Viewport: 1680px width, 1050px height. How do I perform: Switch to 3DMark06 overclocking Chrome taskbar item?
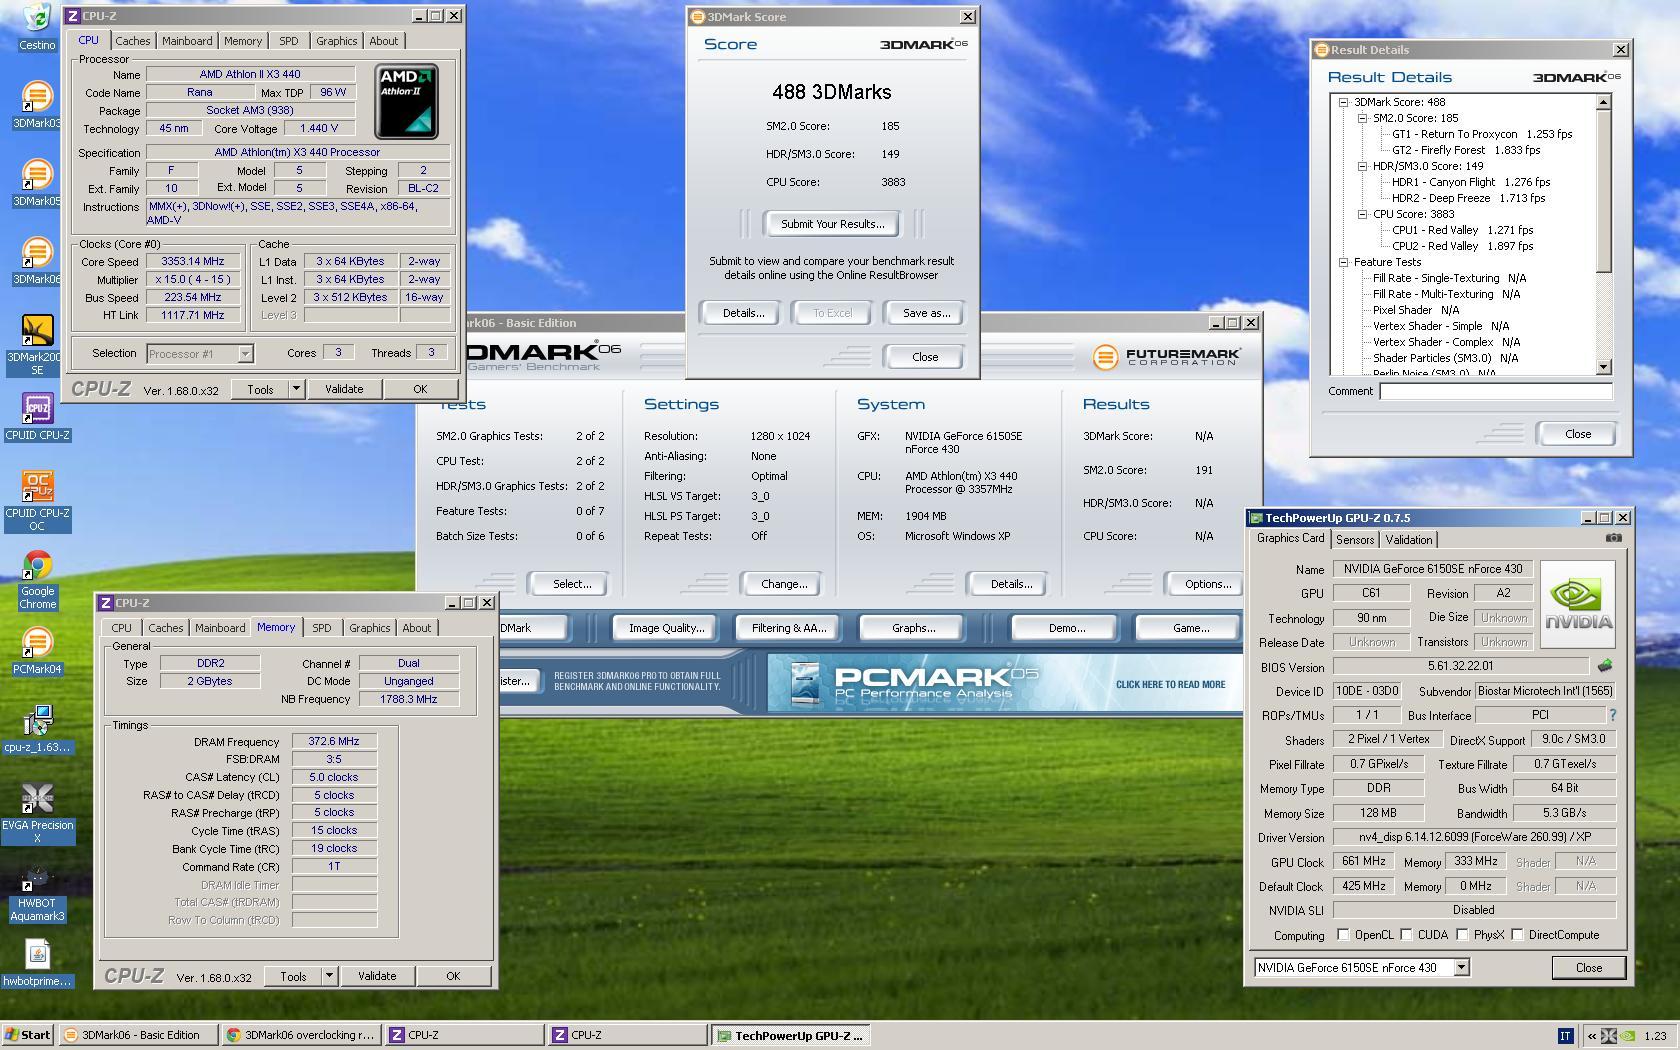coord(300,1036)
